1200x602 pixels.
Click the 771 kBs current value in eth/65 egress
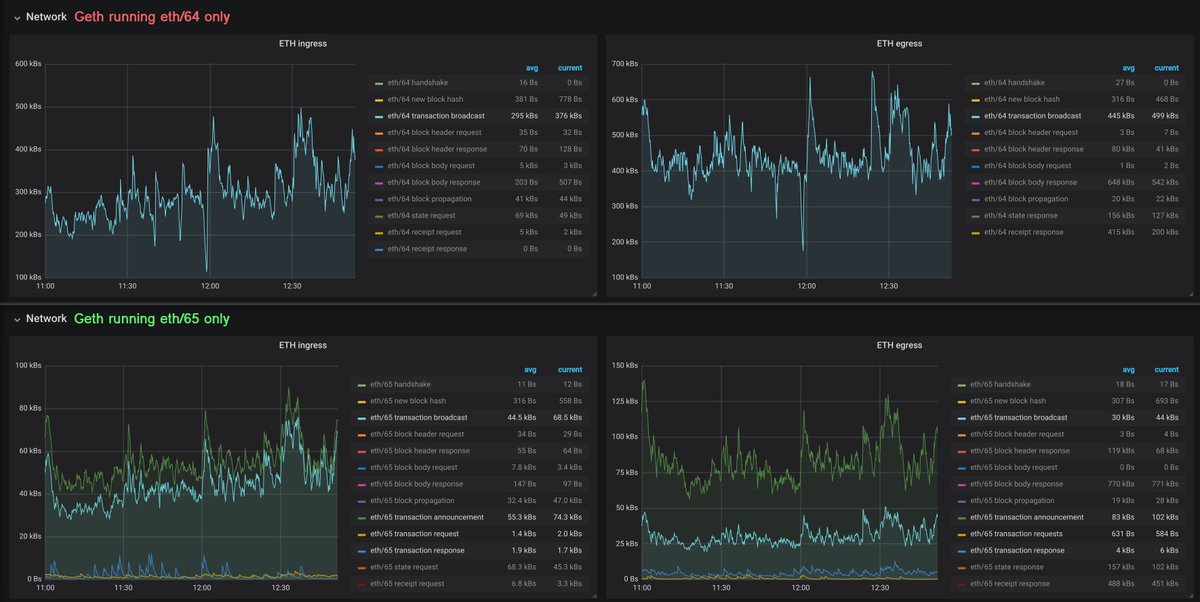click(x=1166, y=484)
